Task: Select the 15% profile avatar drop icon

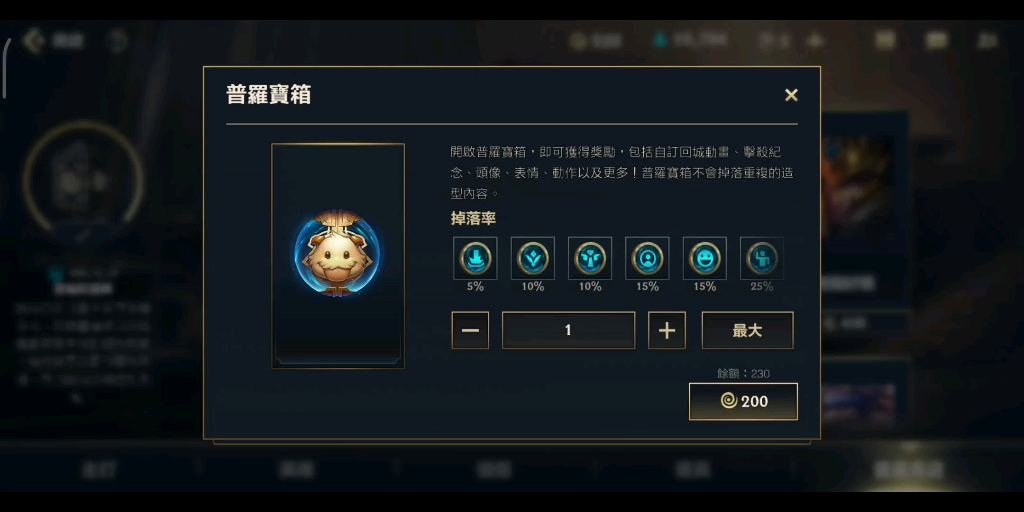Action: (647, 258)
